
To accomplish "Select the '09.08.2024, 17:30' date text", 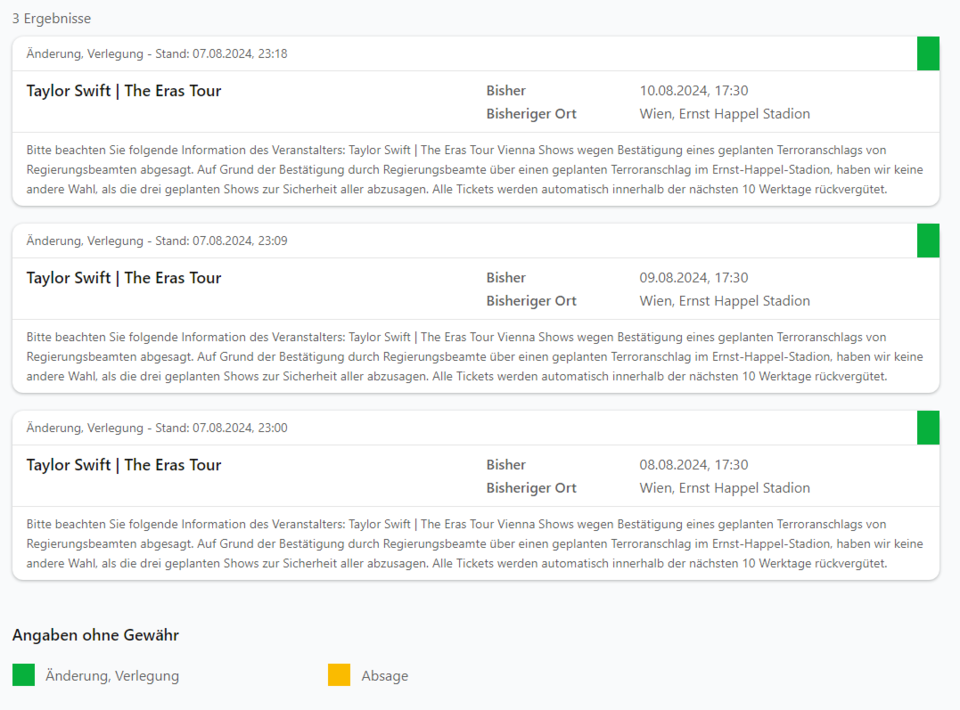I will [x=693, y=278].
